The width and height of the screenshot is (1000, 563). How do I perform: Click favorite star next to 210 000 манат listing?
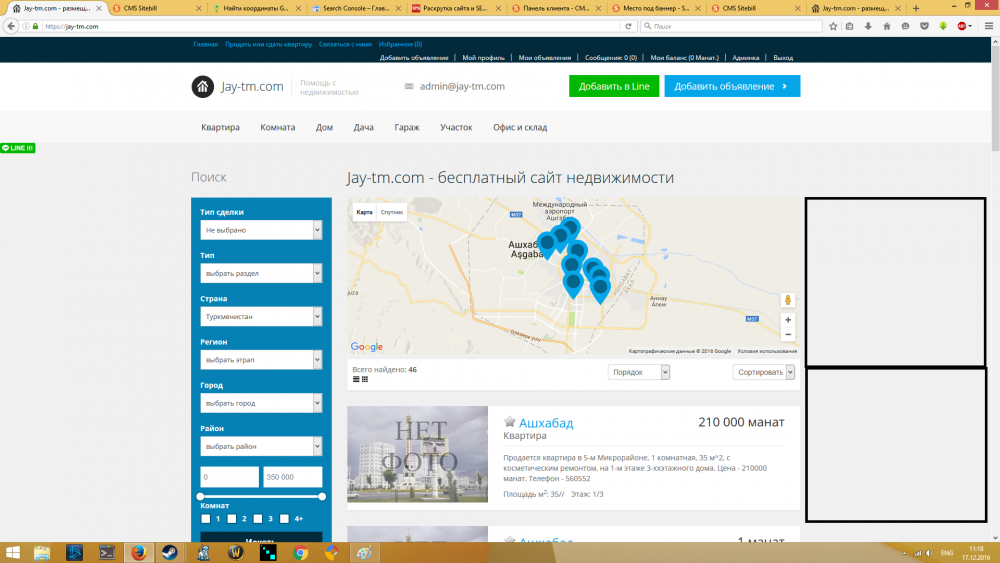[510, 421]
